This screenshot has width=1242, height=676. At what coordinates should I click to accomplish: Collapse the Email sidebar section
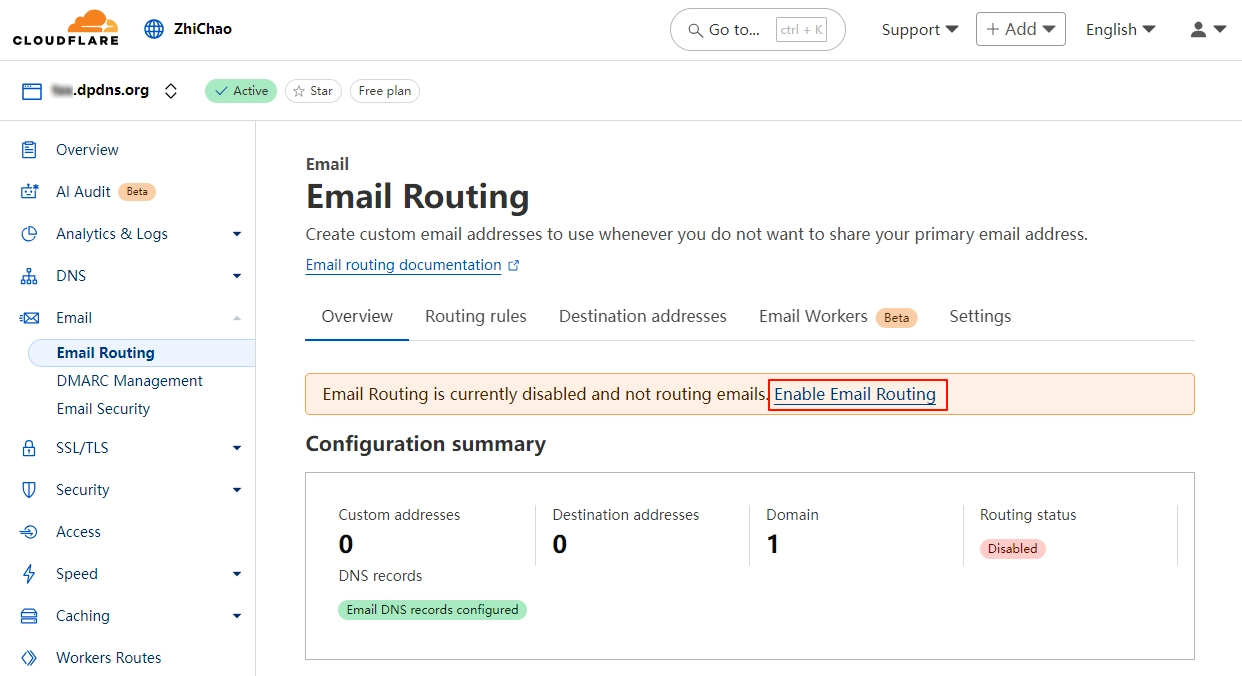tap(237, 318)
